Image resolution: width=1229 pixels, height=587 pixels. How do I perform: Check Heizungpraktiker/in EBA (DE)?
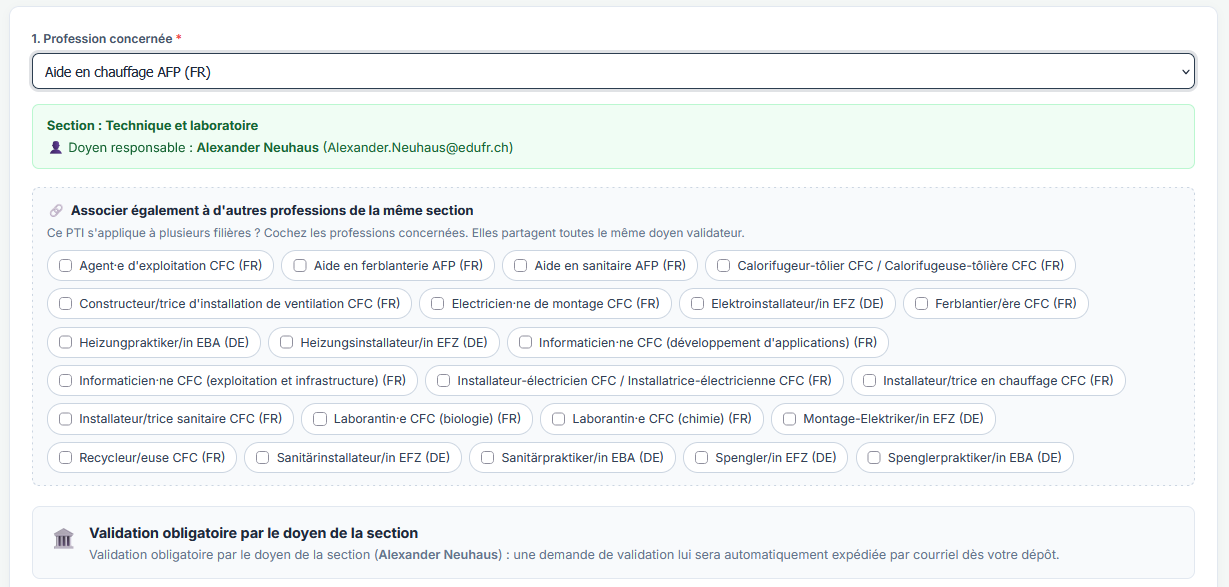(x=66, y=342)
